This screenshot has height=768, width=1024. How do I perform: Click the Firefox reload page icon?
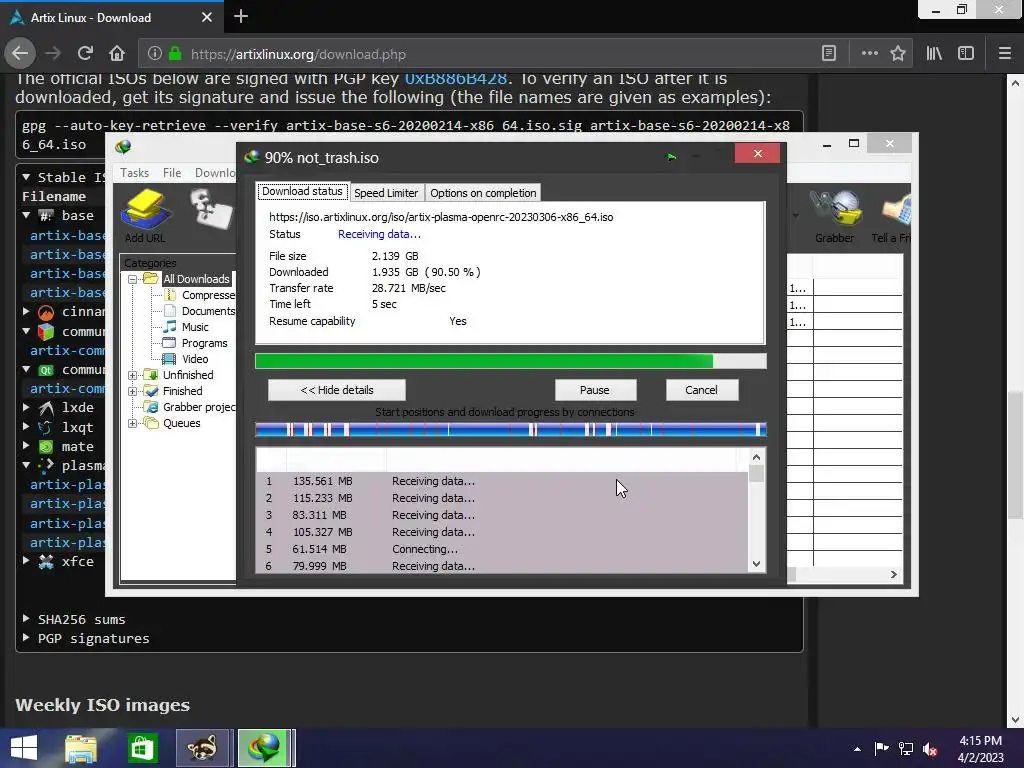[85, 54]
